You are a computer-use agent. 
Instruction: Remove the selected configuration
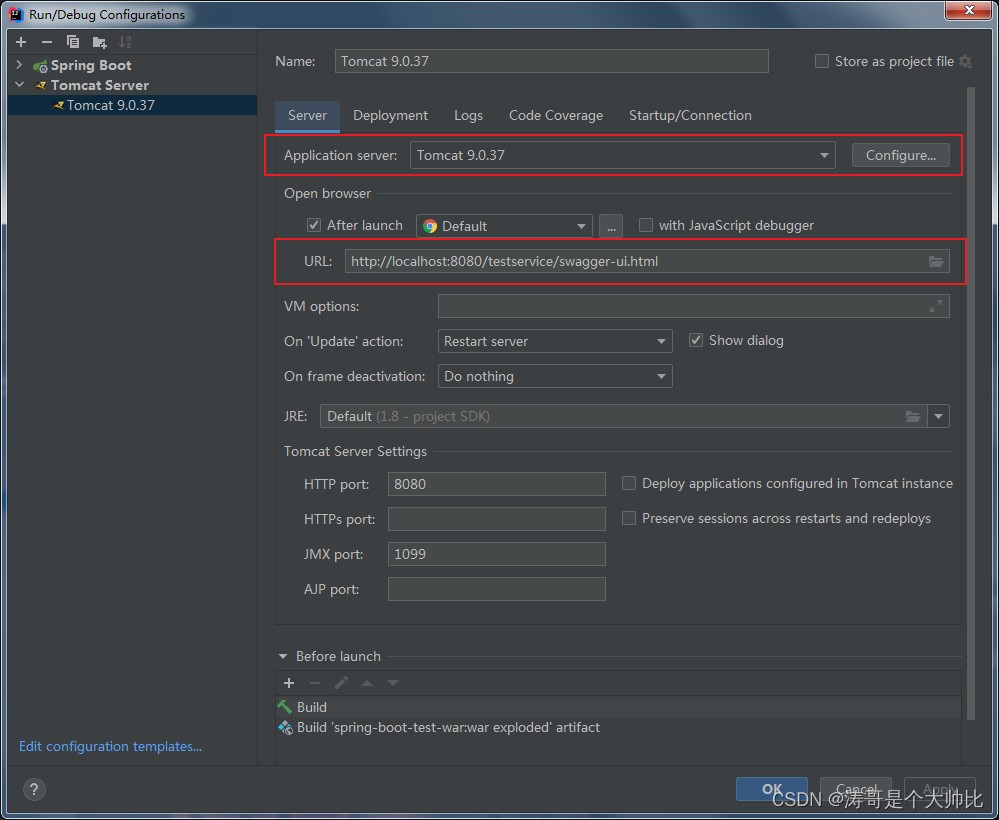[x=47, y=42]
